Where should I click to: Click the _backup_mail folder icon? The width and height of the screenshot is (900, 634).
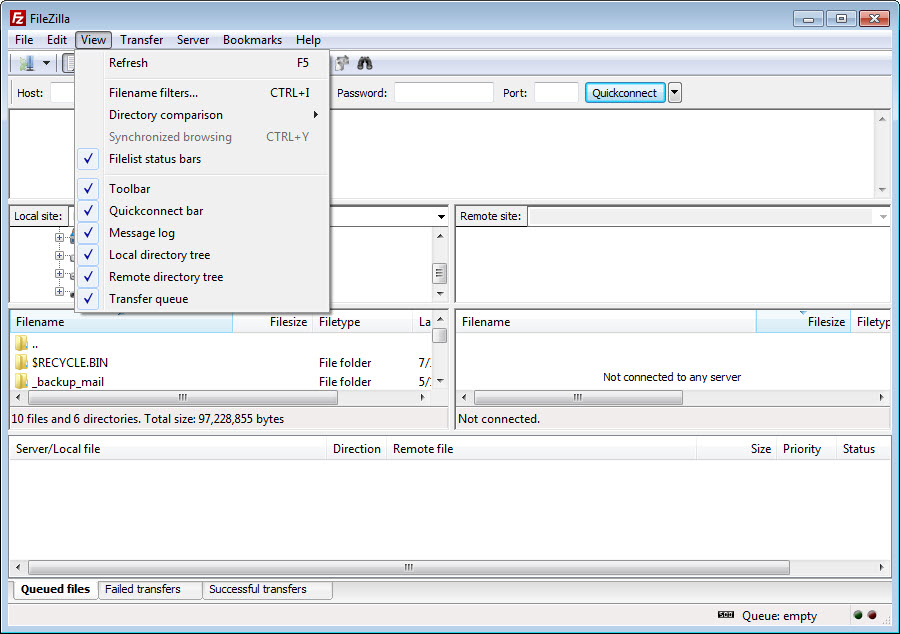coord(21,381)
